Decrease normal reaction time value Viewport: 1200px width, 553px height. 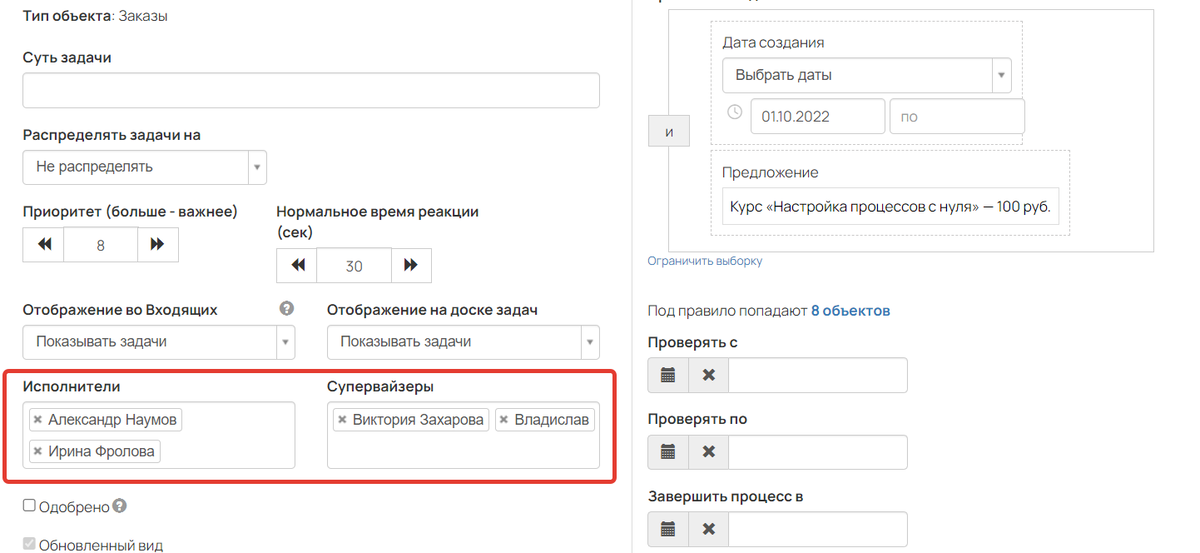pos(297,266)
